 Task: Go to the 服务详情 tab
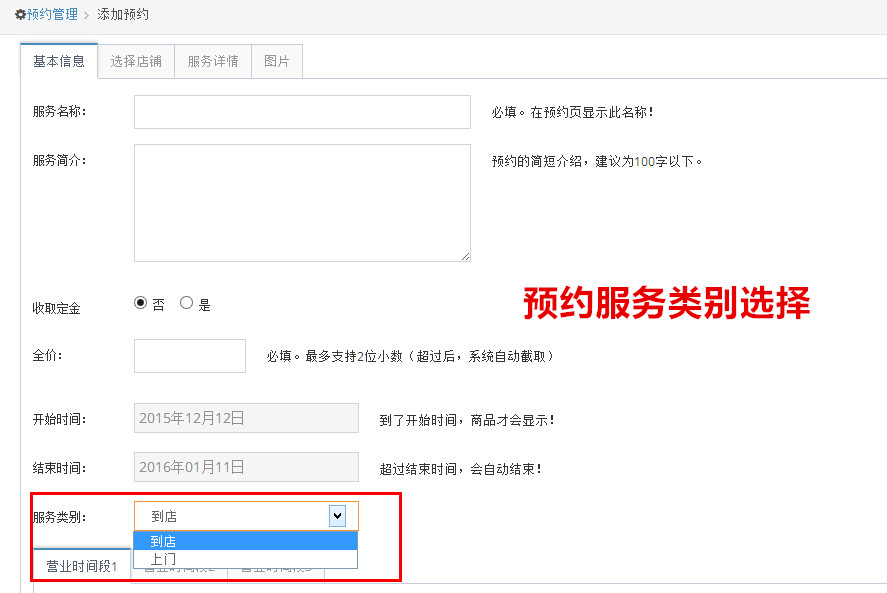[213, 61]
